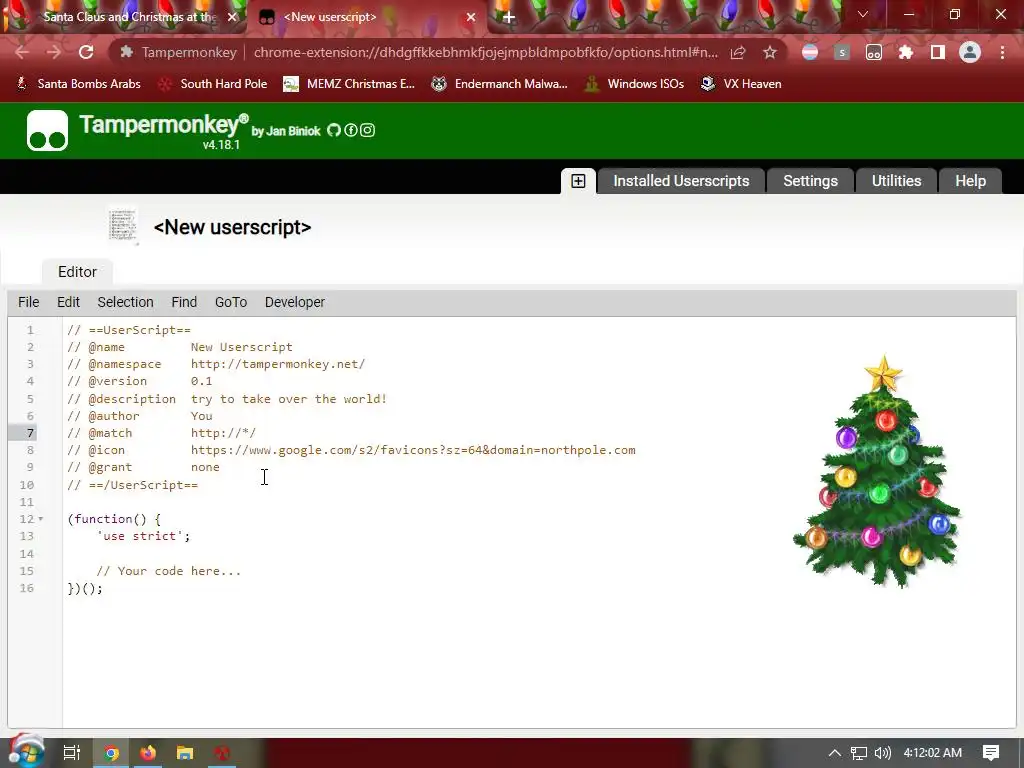
Task: Click 'use strict' code line
Action: (143, 536)
